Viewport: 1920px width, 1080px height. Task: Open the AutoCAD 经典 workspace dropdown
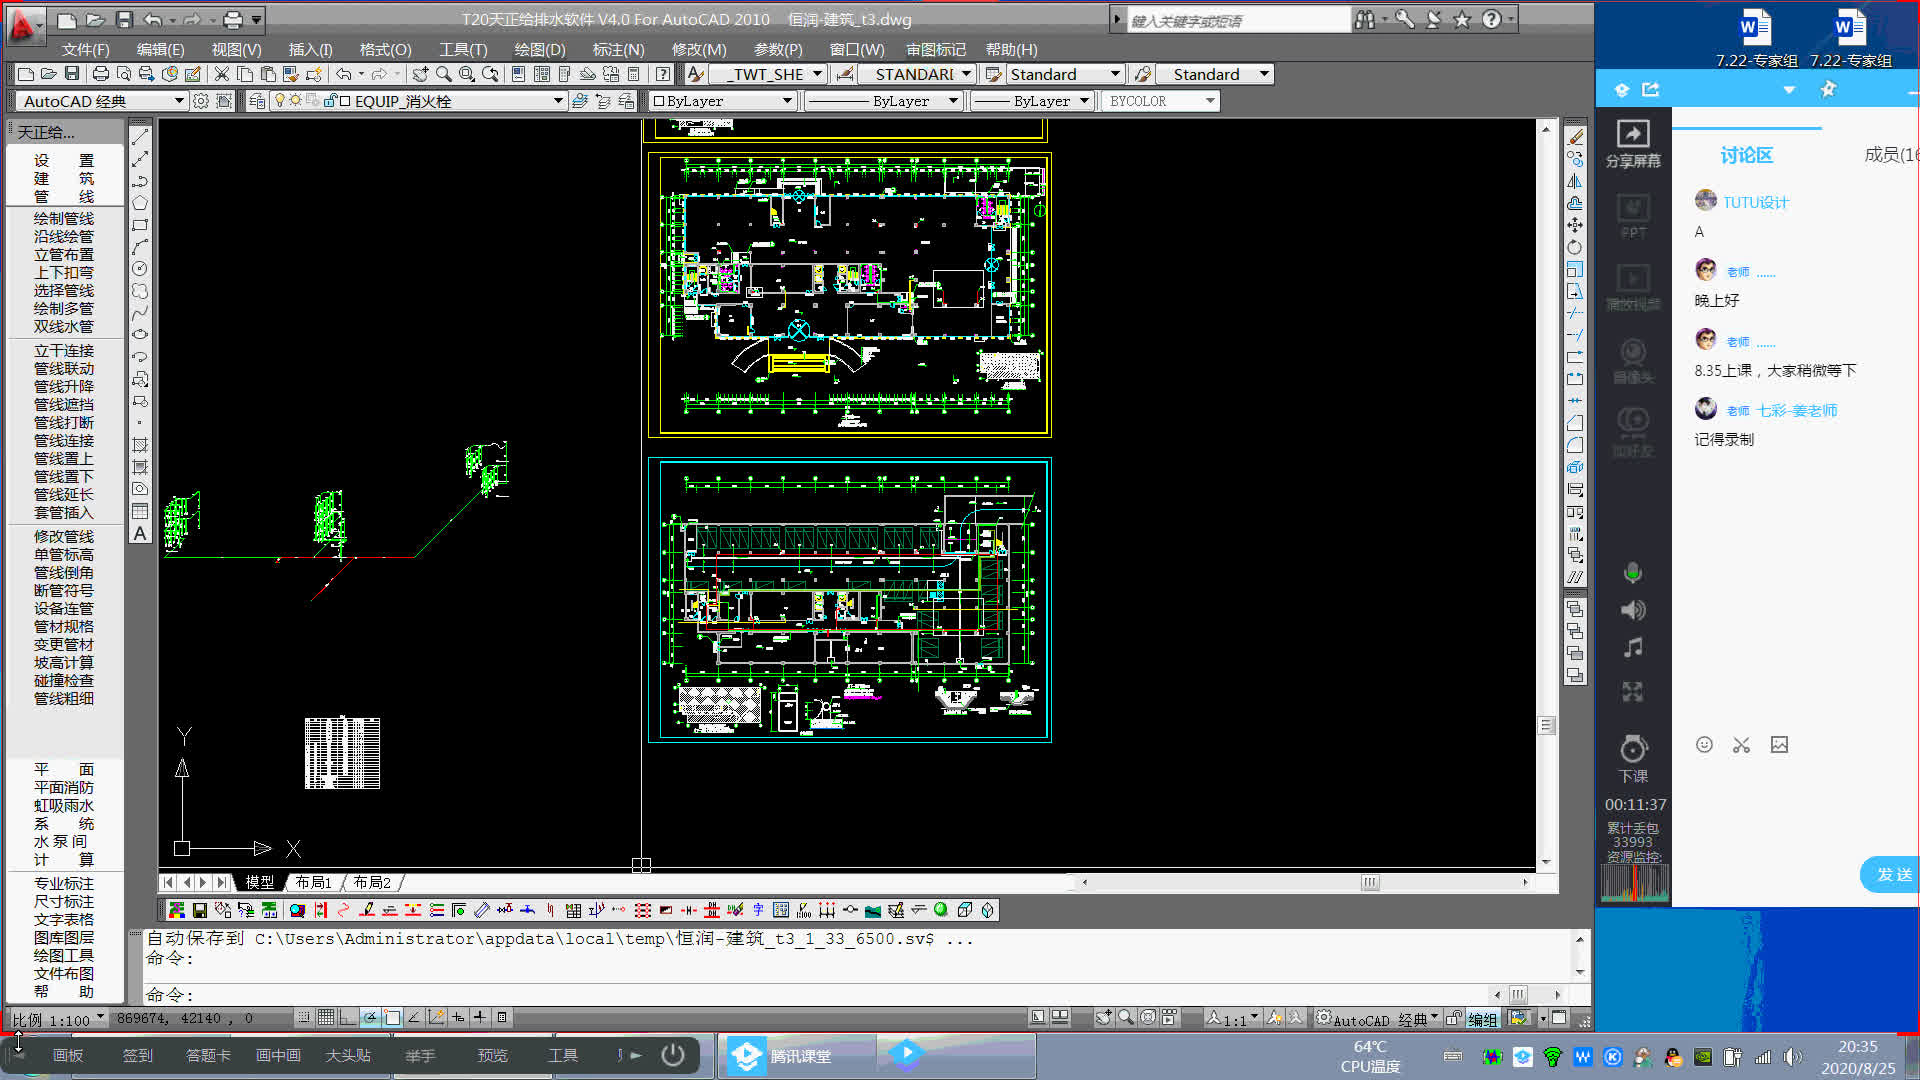pyautogui.click(x=179, y=101)
